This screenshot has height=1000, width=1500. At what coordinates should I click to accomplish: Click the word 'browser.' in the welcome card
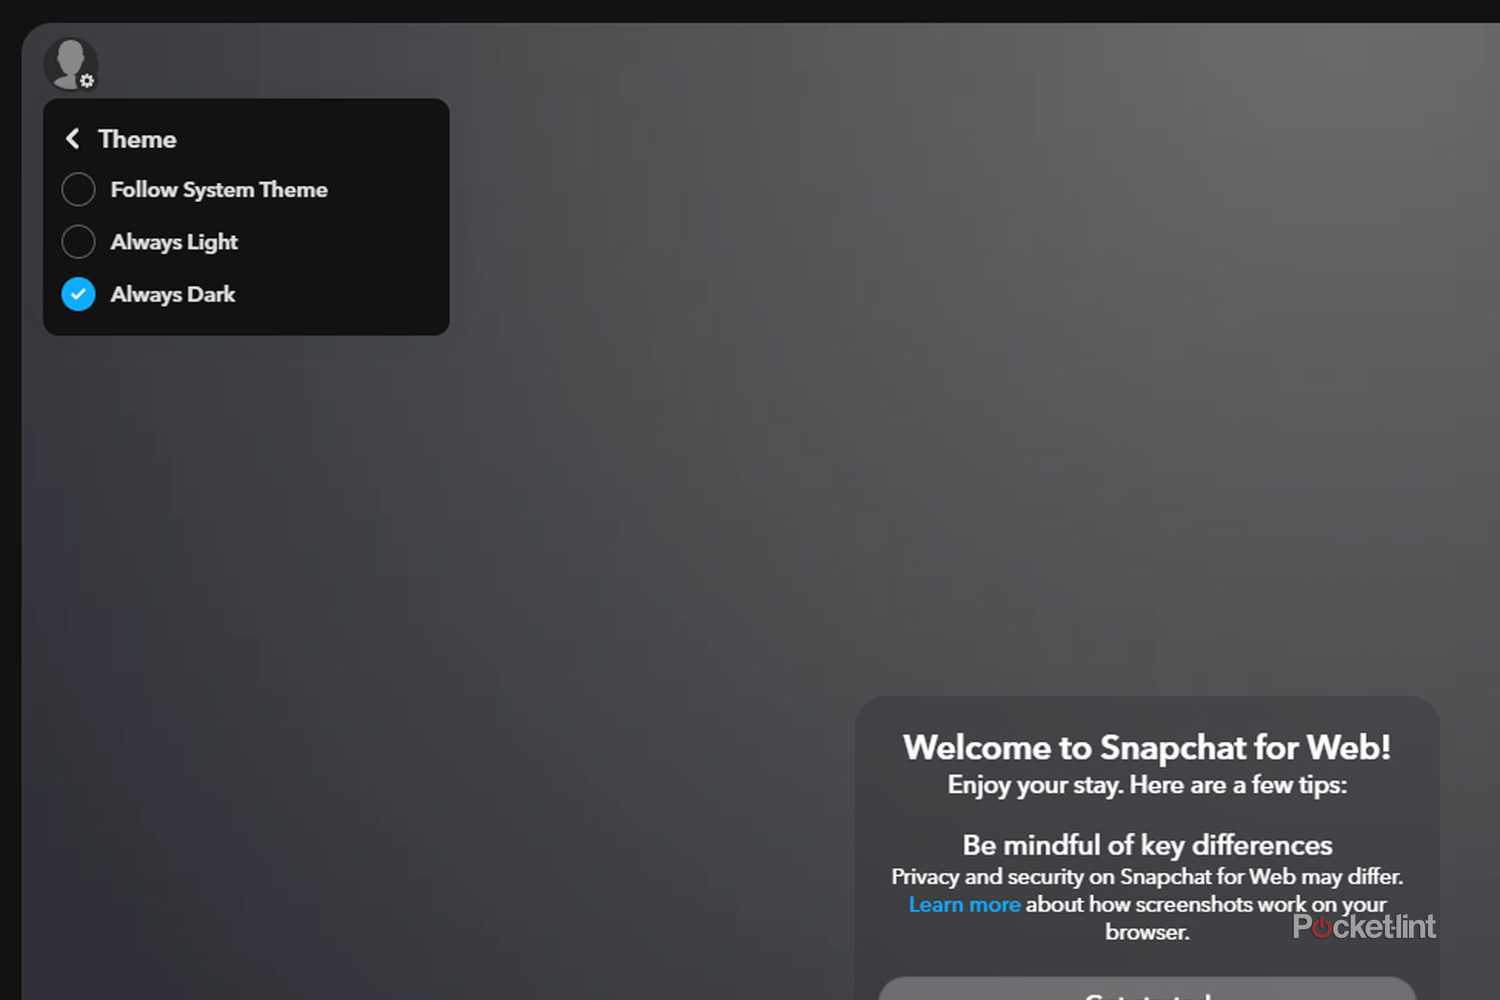click(1146, 932)
